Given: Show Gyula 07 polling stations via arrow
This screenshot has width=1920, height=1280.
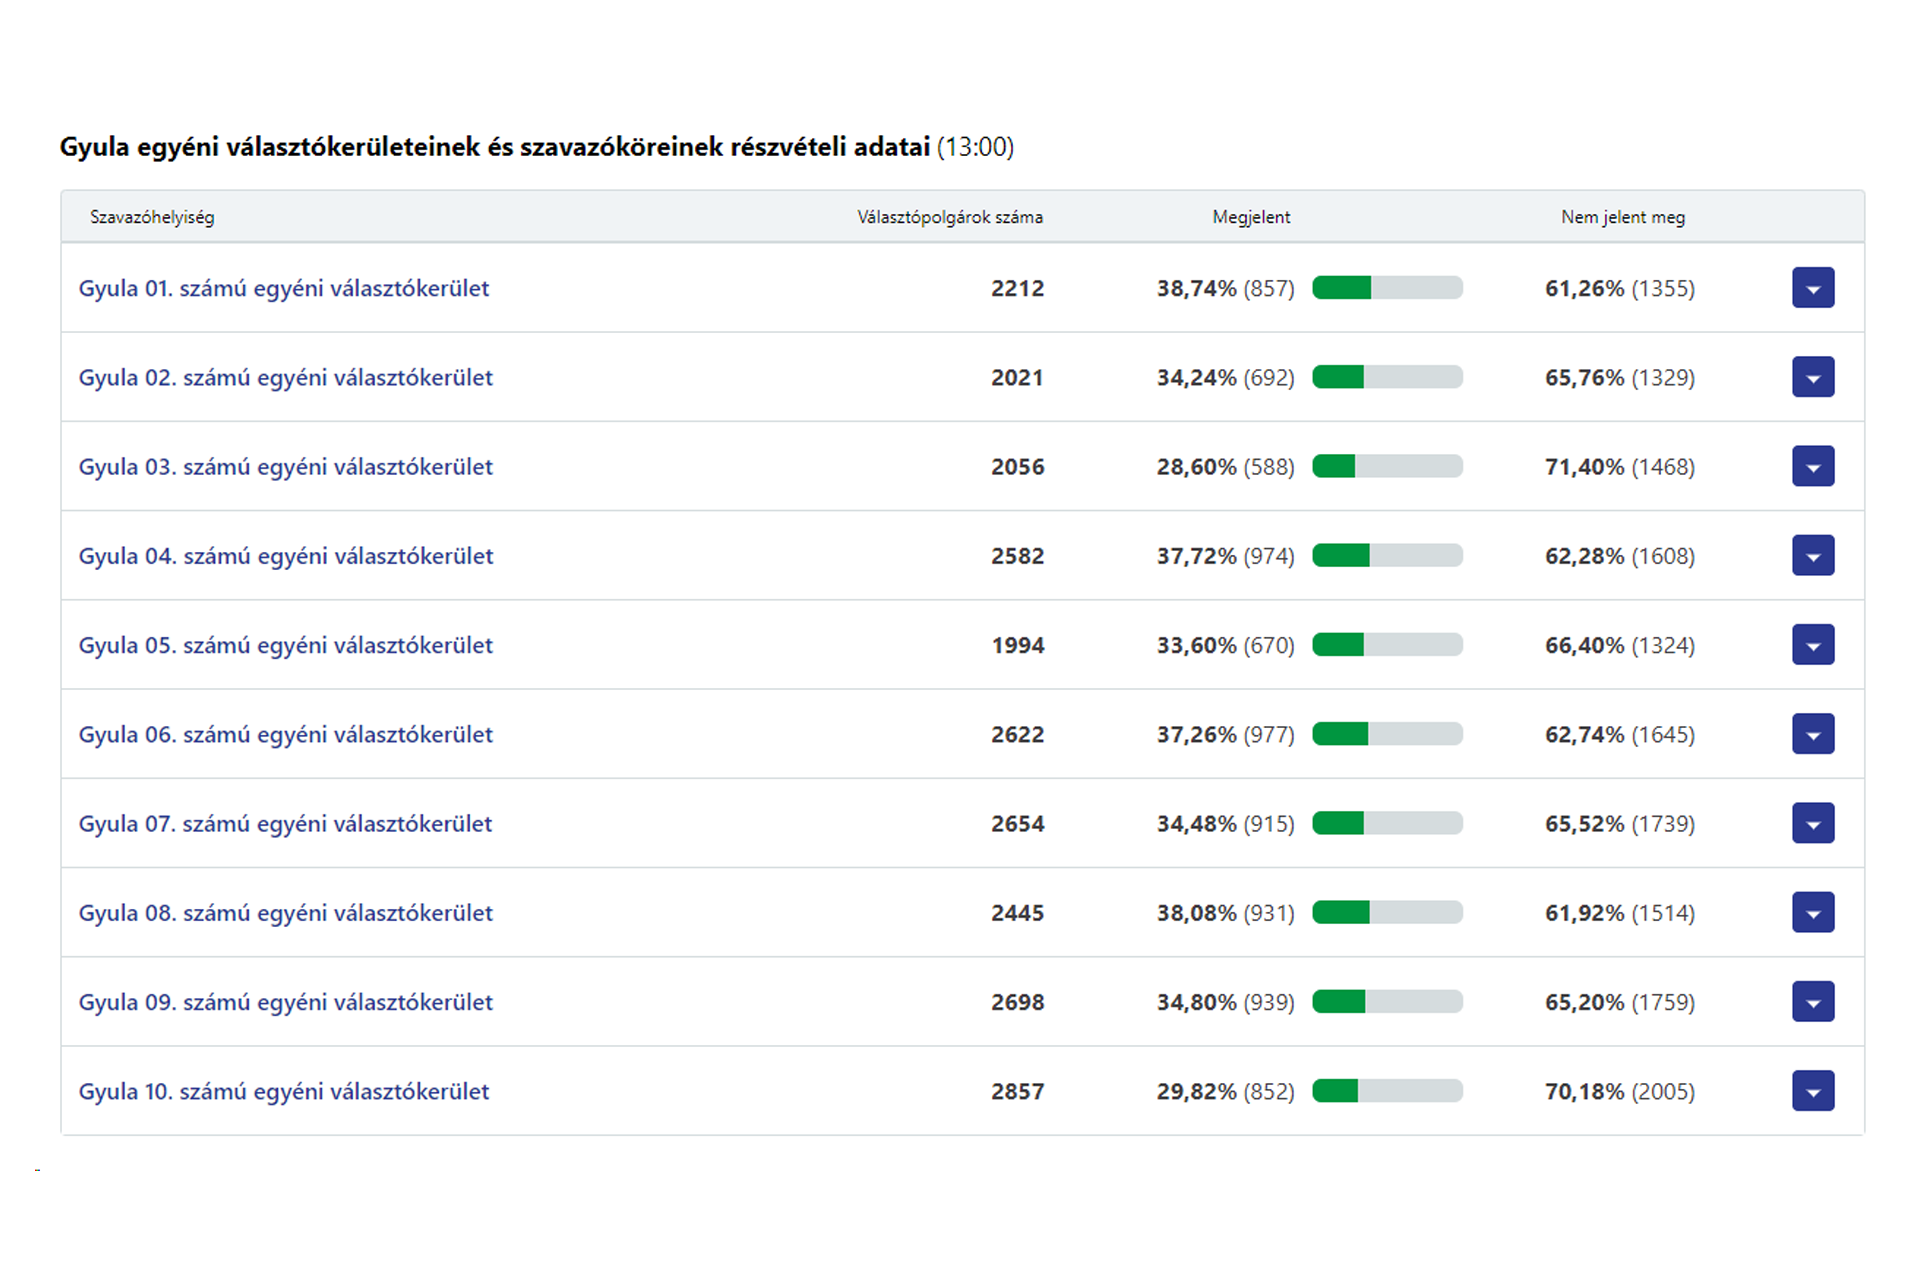Looking at the screenshot, I should [1812, 823].
